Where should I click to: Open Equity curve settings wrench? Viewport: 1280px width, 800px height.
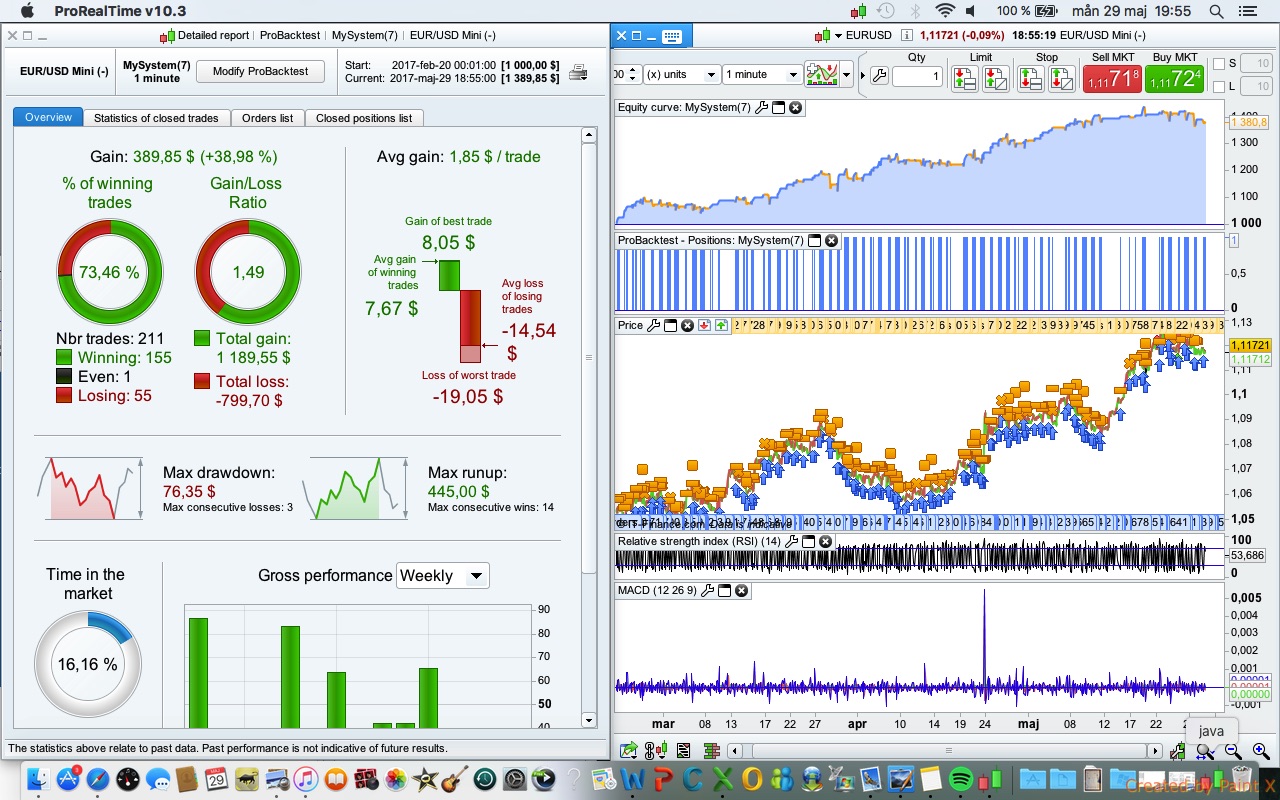762,107
